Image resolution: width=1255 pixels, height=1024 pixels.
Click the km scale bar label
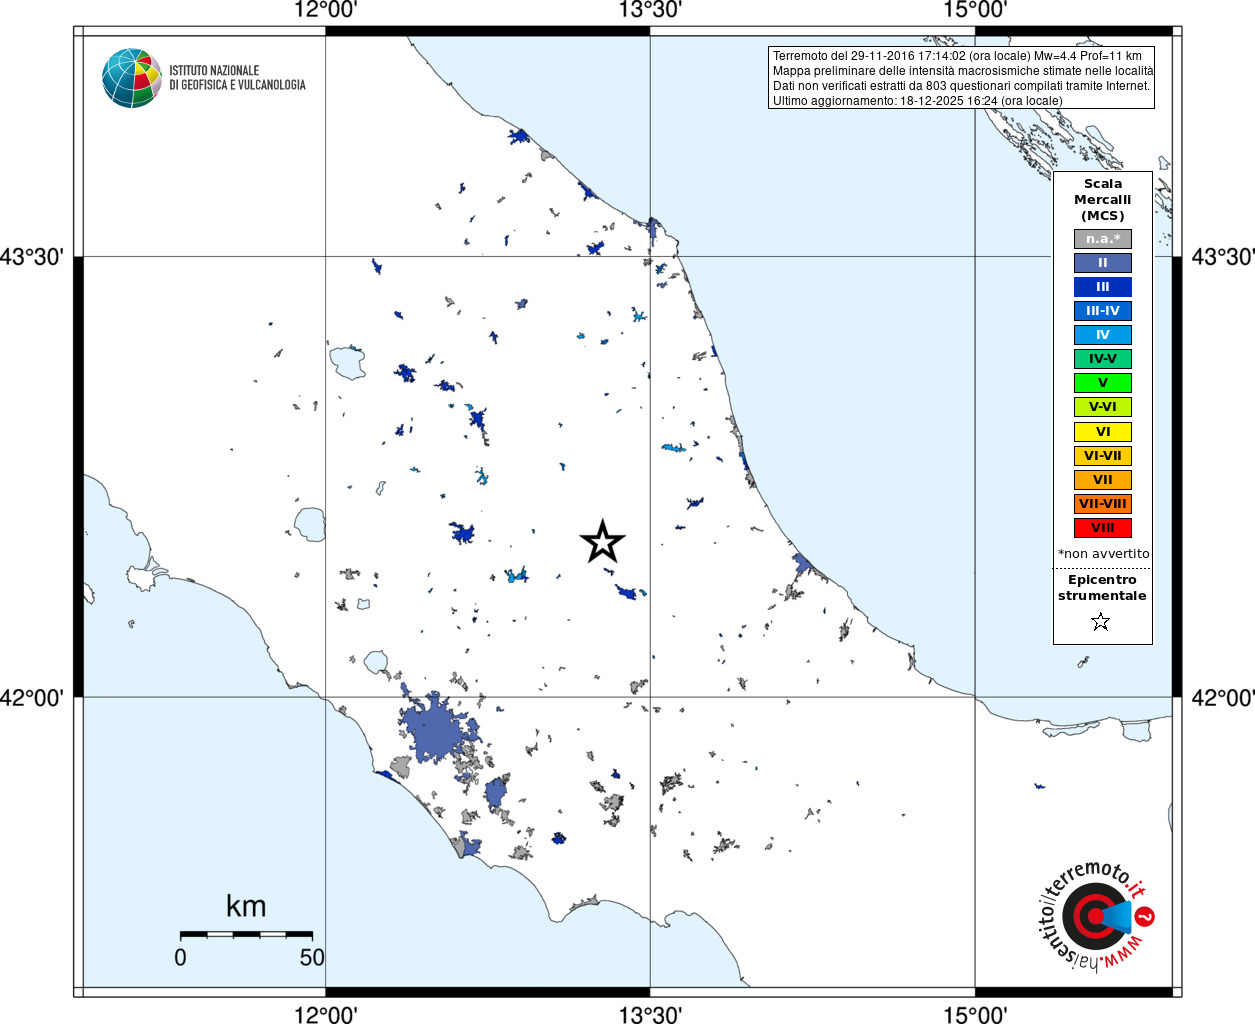click(246, 906)
